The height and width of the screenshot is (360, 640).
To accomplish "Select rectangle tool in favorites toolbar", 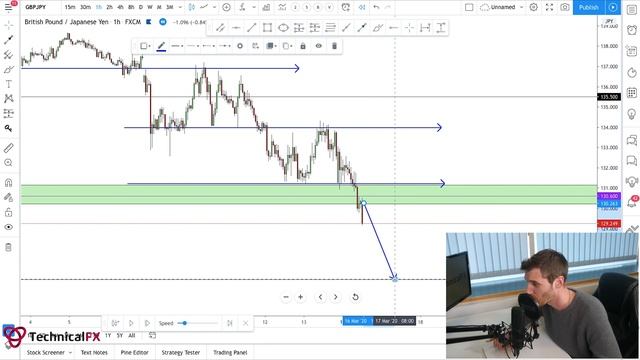I will point(267,28).
